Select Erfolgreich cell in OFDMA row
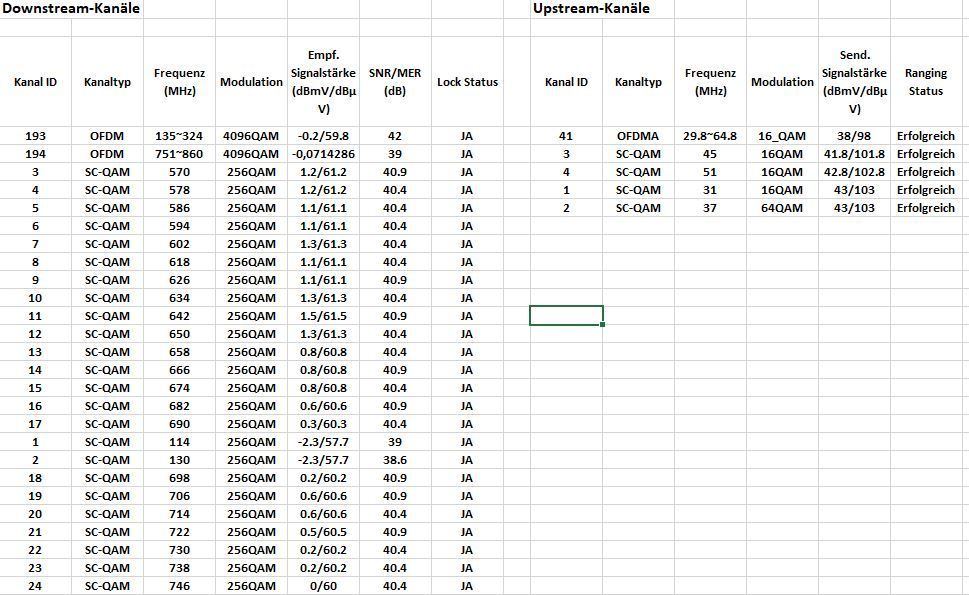Viewport: 969px width, 595px height. (x=926, y=136)
